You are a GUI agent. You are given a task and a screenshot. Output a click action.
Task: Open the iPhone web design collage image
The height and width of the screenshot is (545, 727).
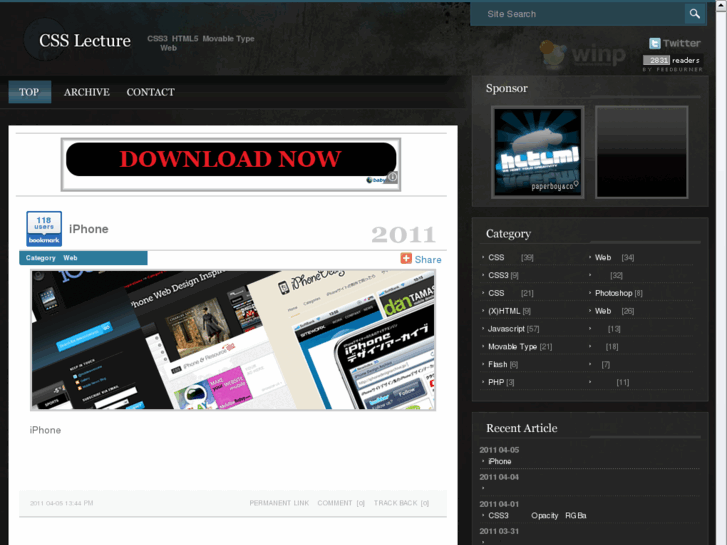tap(233, 340)
